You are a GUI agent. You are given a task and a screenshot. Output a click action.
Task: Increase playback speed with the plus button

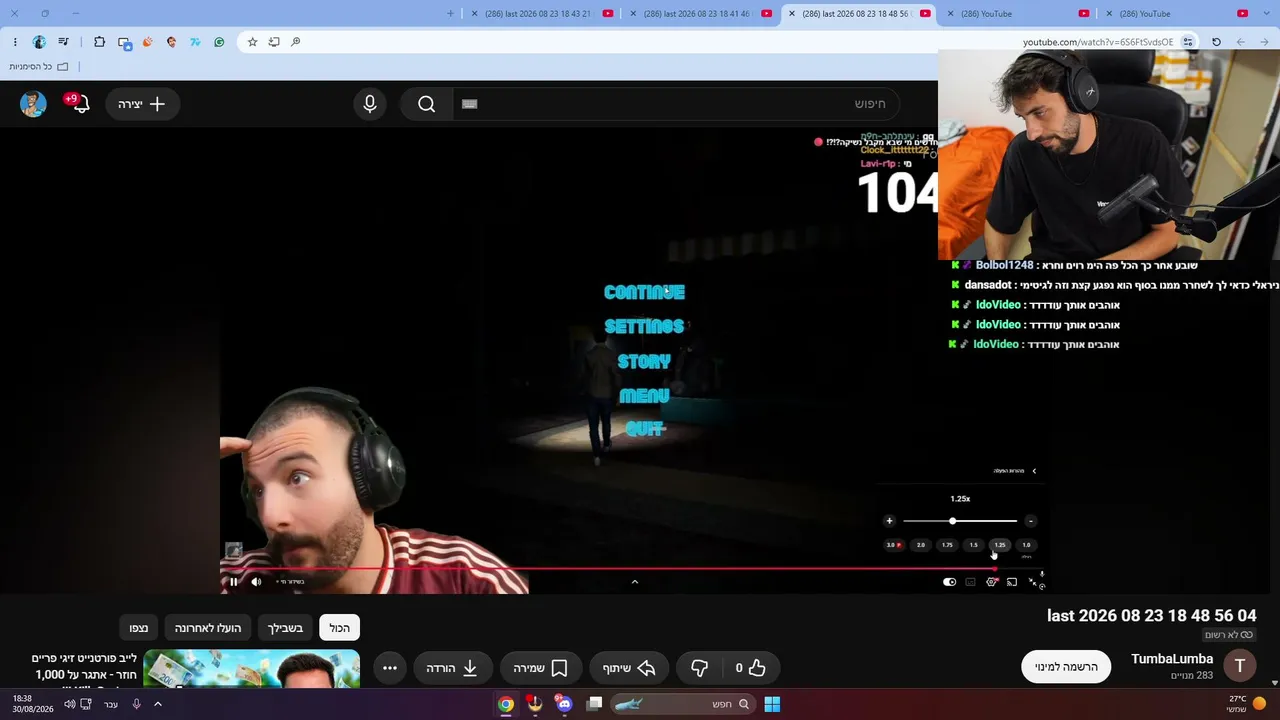coord(889,521)
